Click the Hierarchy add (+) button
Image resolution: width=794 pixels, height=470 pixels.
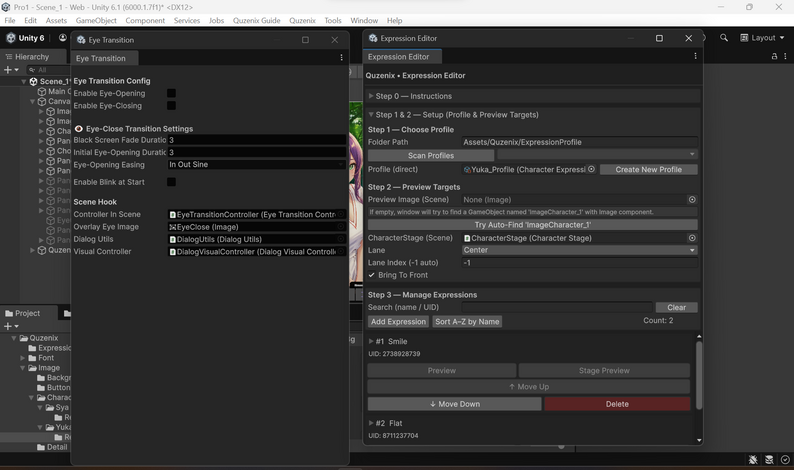point(11,70)
